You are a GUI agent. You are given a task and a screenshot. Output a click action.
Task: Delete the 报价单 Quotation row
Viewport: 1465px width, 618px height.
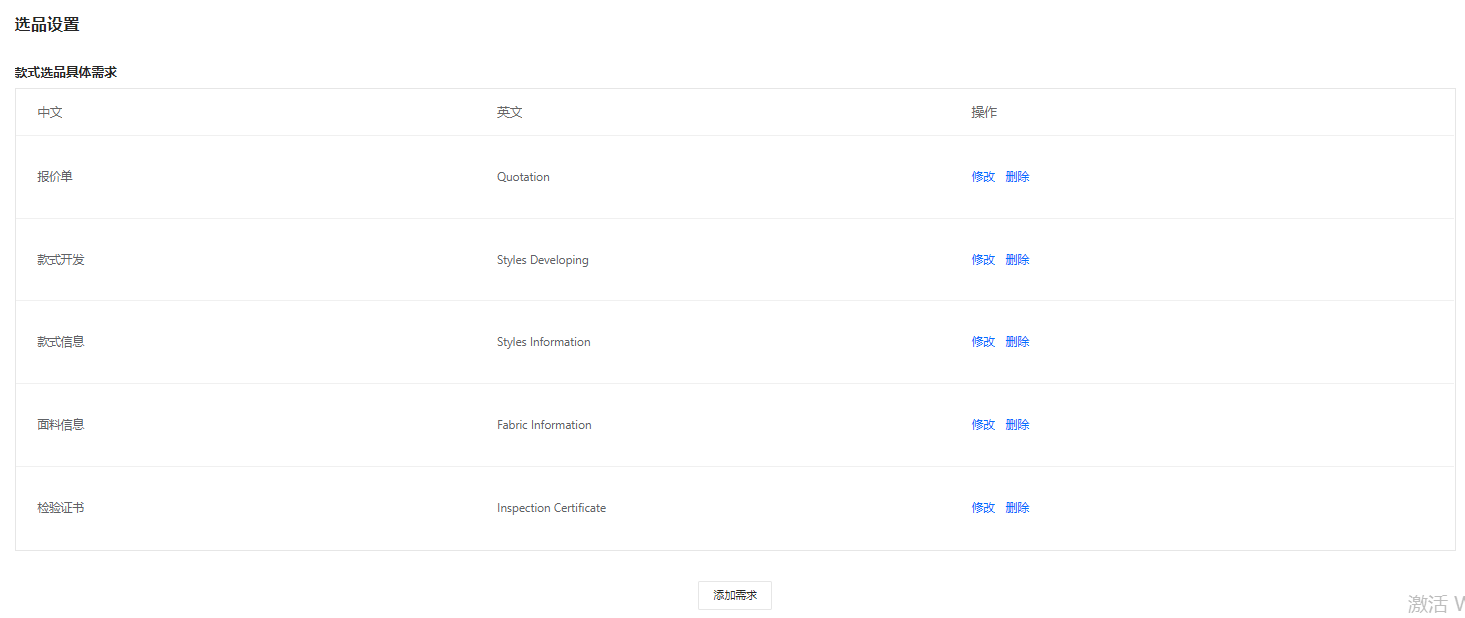pyautogui.click(x=1017, y=177)
